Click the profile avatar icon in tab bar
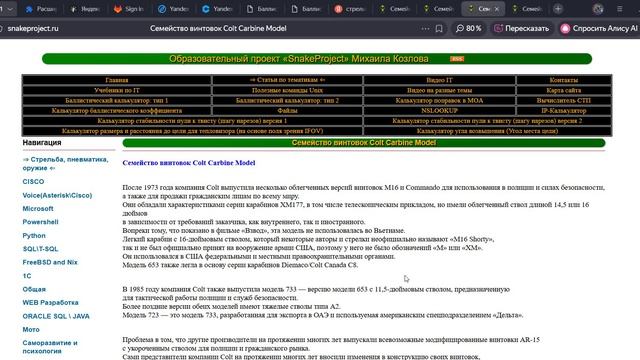640x360 pixels. (598, 9)
